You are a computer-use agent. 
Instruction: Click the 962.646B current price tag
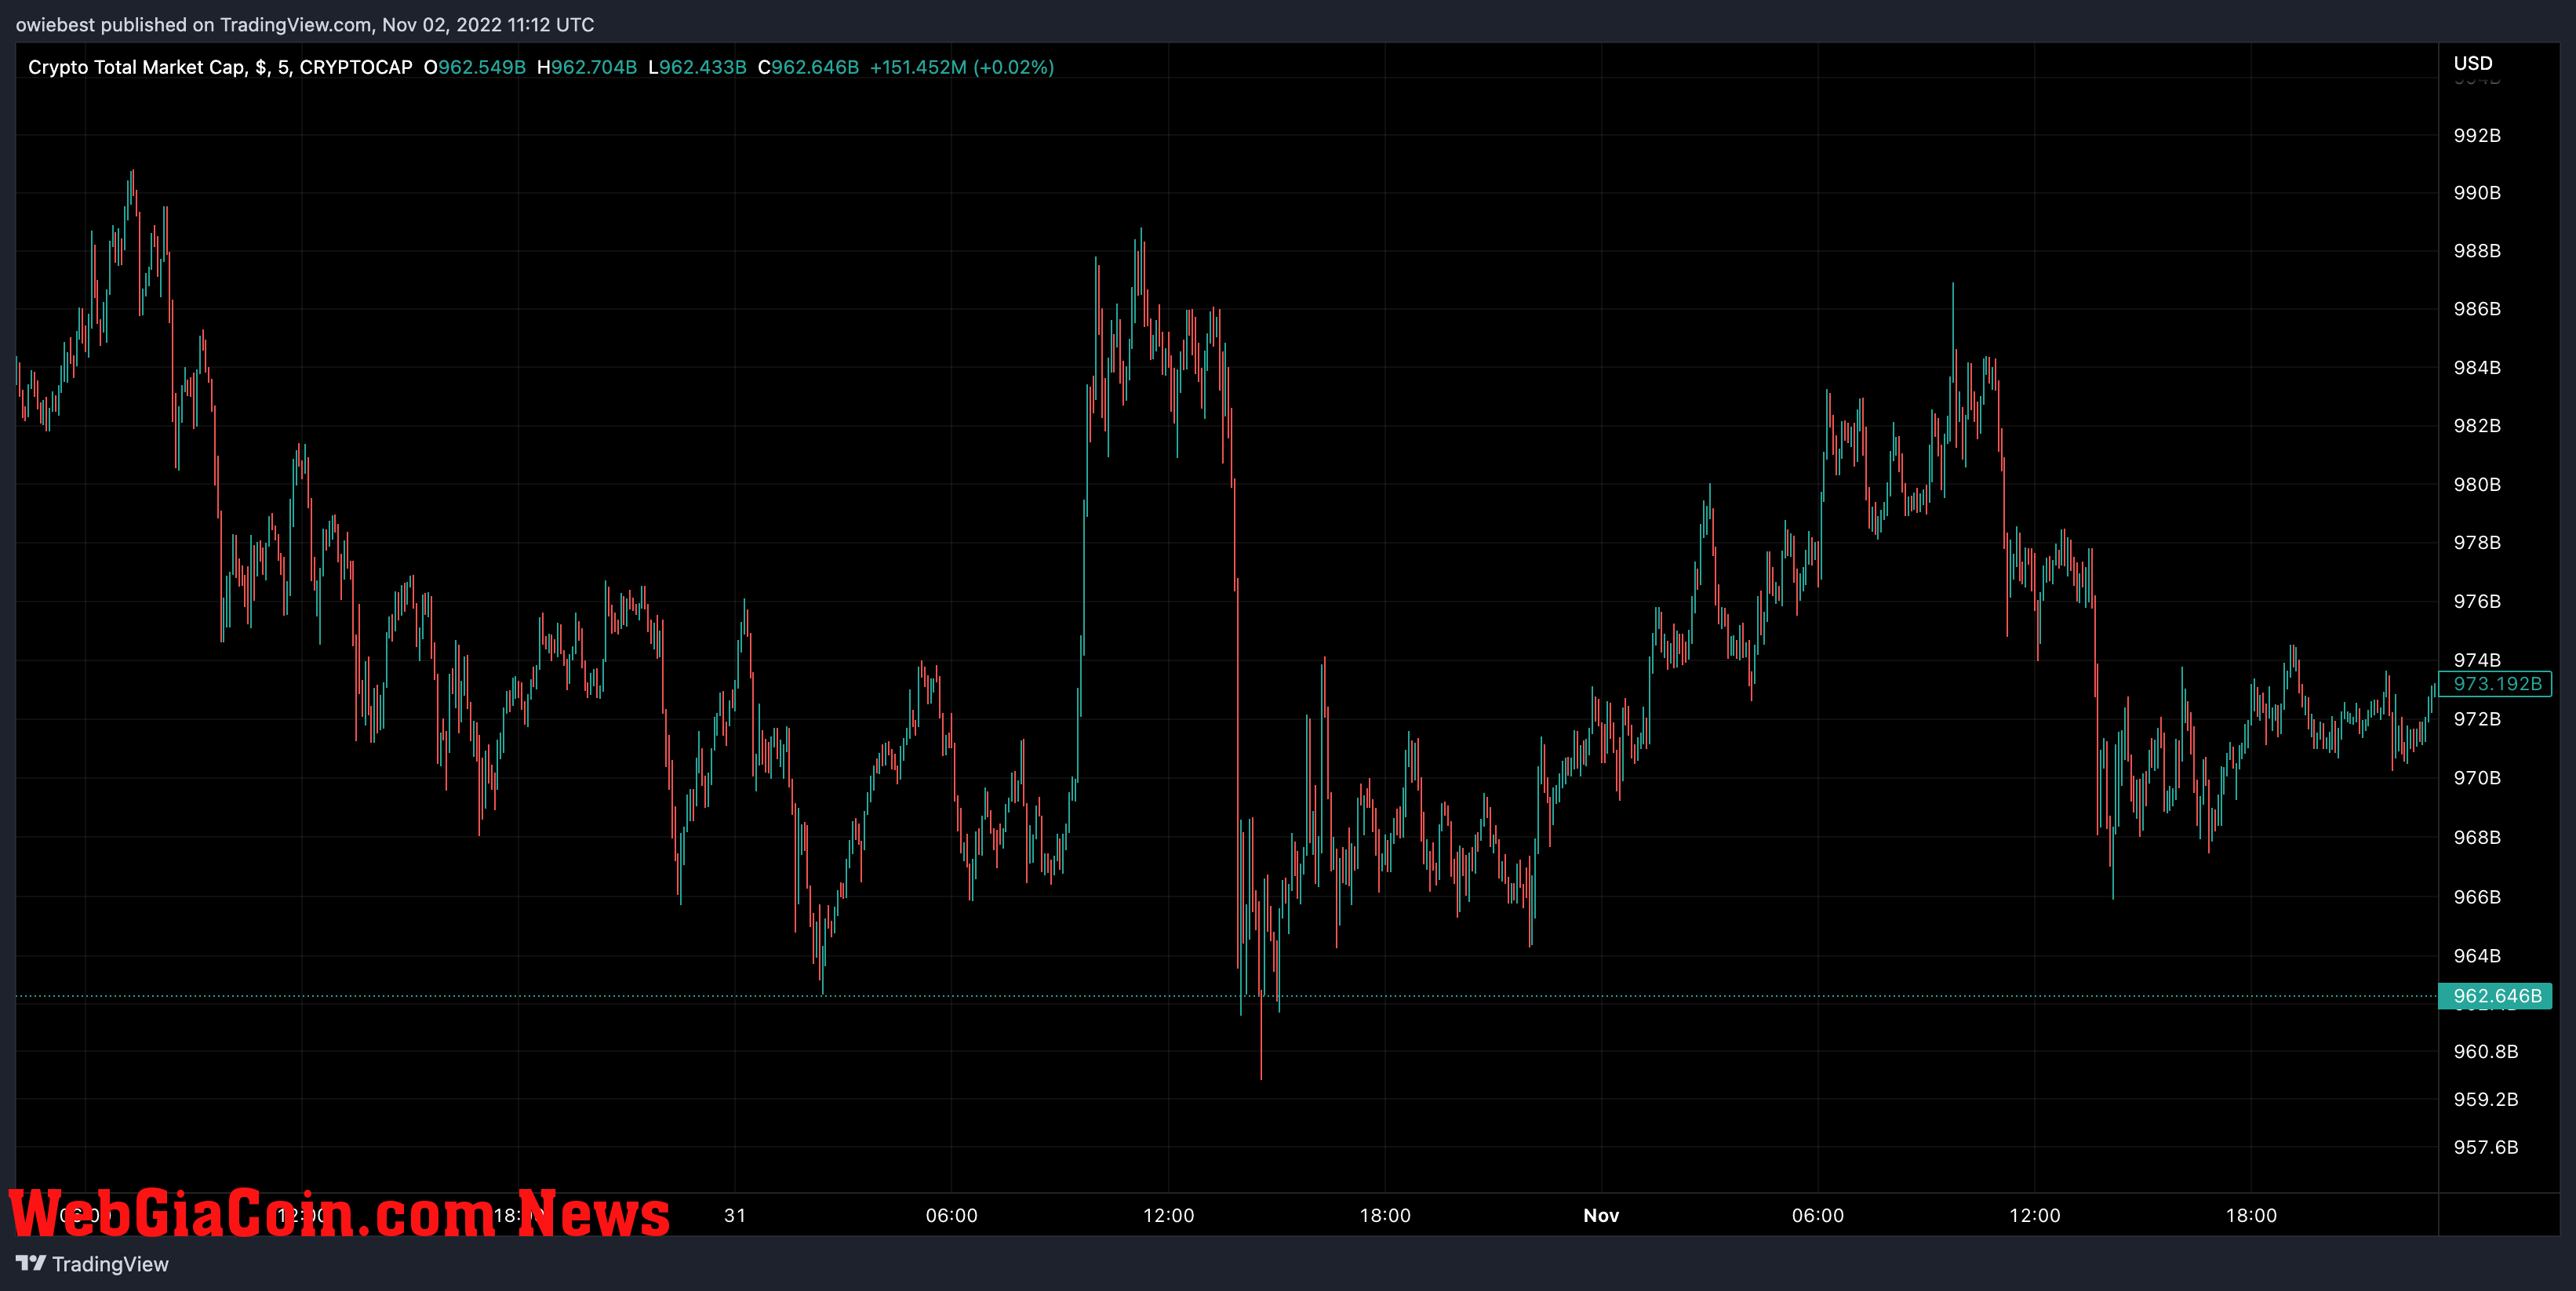pos(2496,996)
